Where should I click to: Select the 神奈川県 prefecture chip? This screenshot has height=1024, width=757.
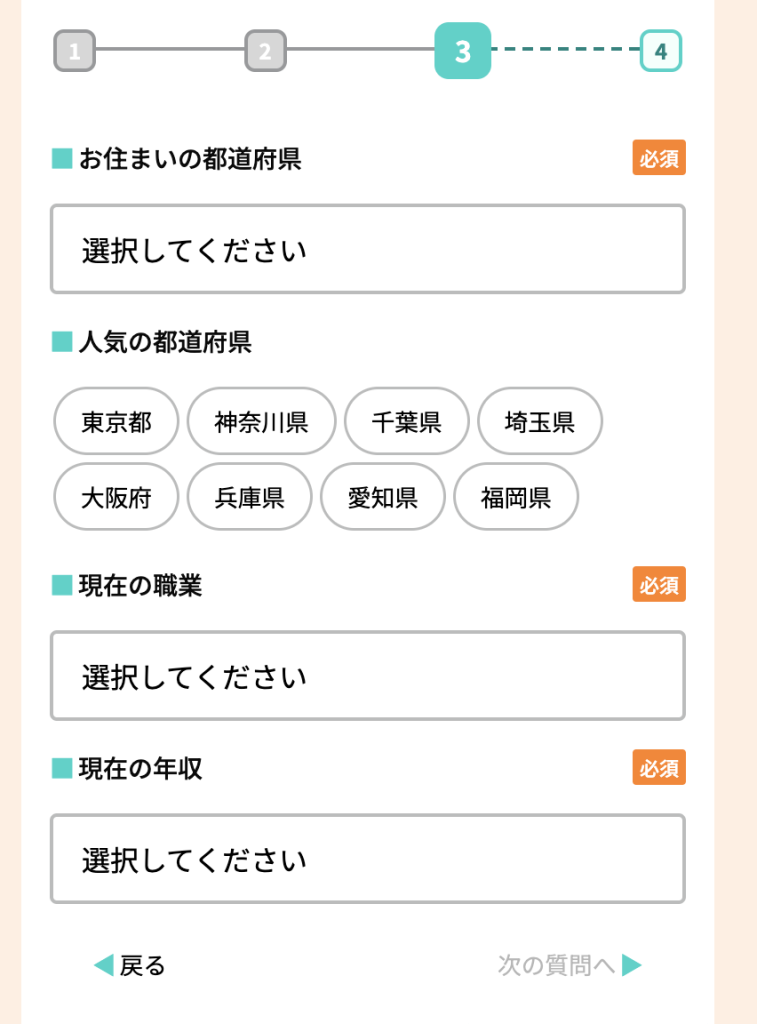[261, 421]
